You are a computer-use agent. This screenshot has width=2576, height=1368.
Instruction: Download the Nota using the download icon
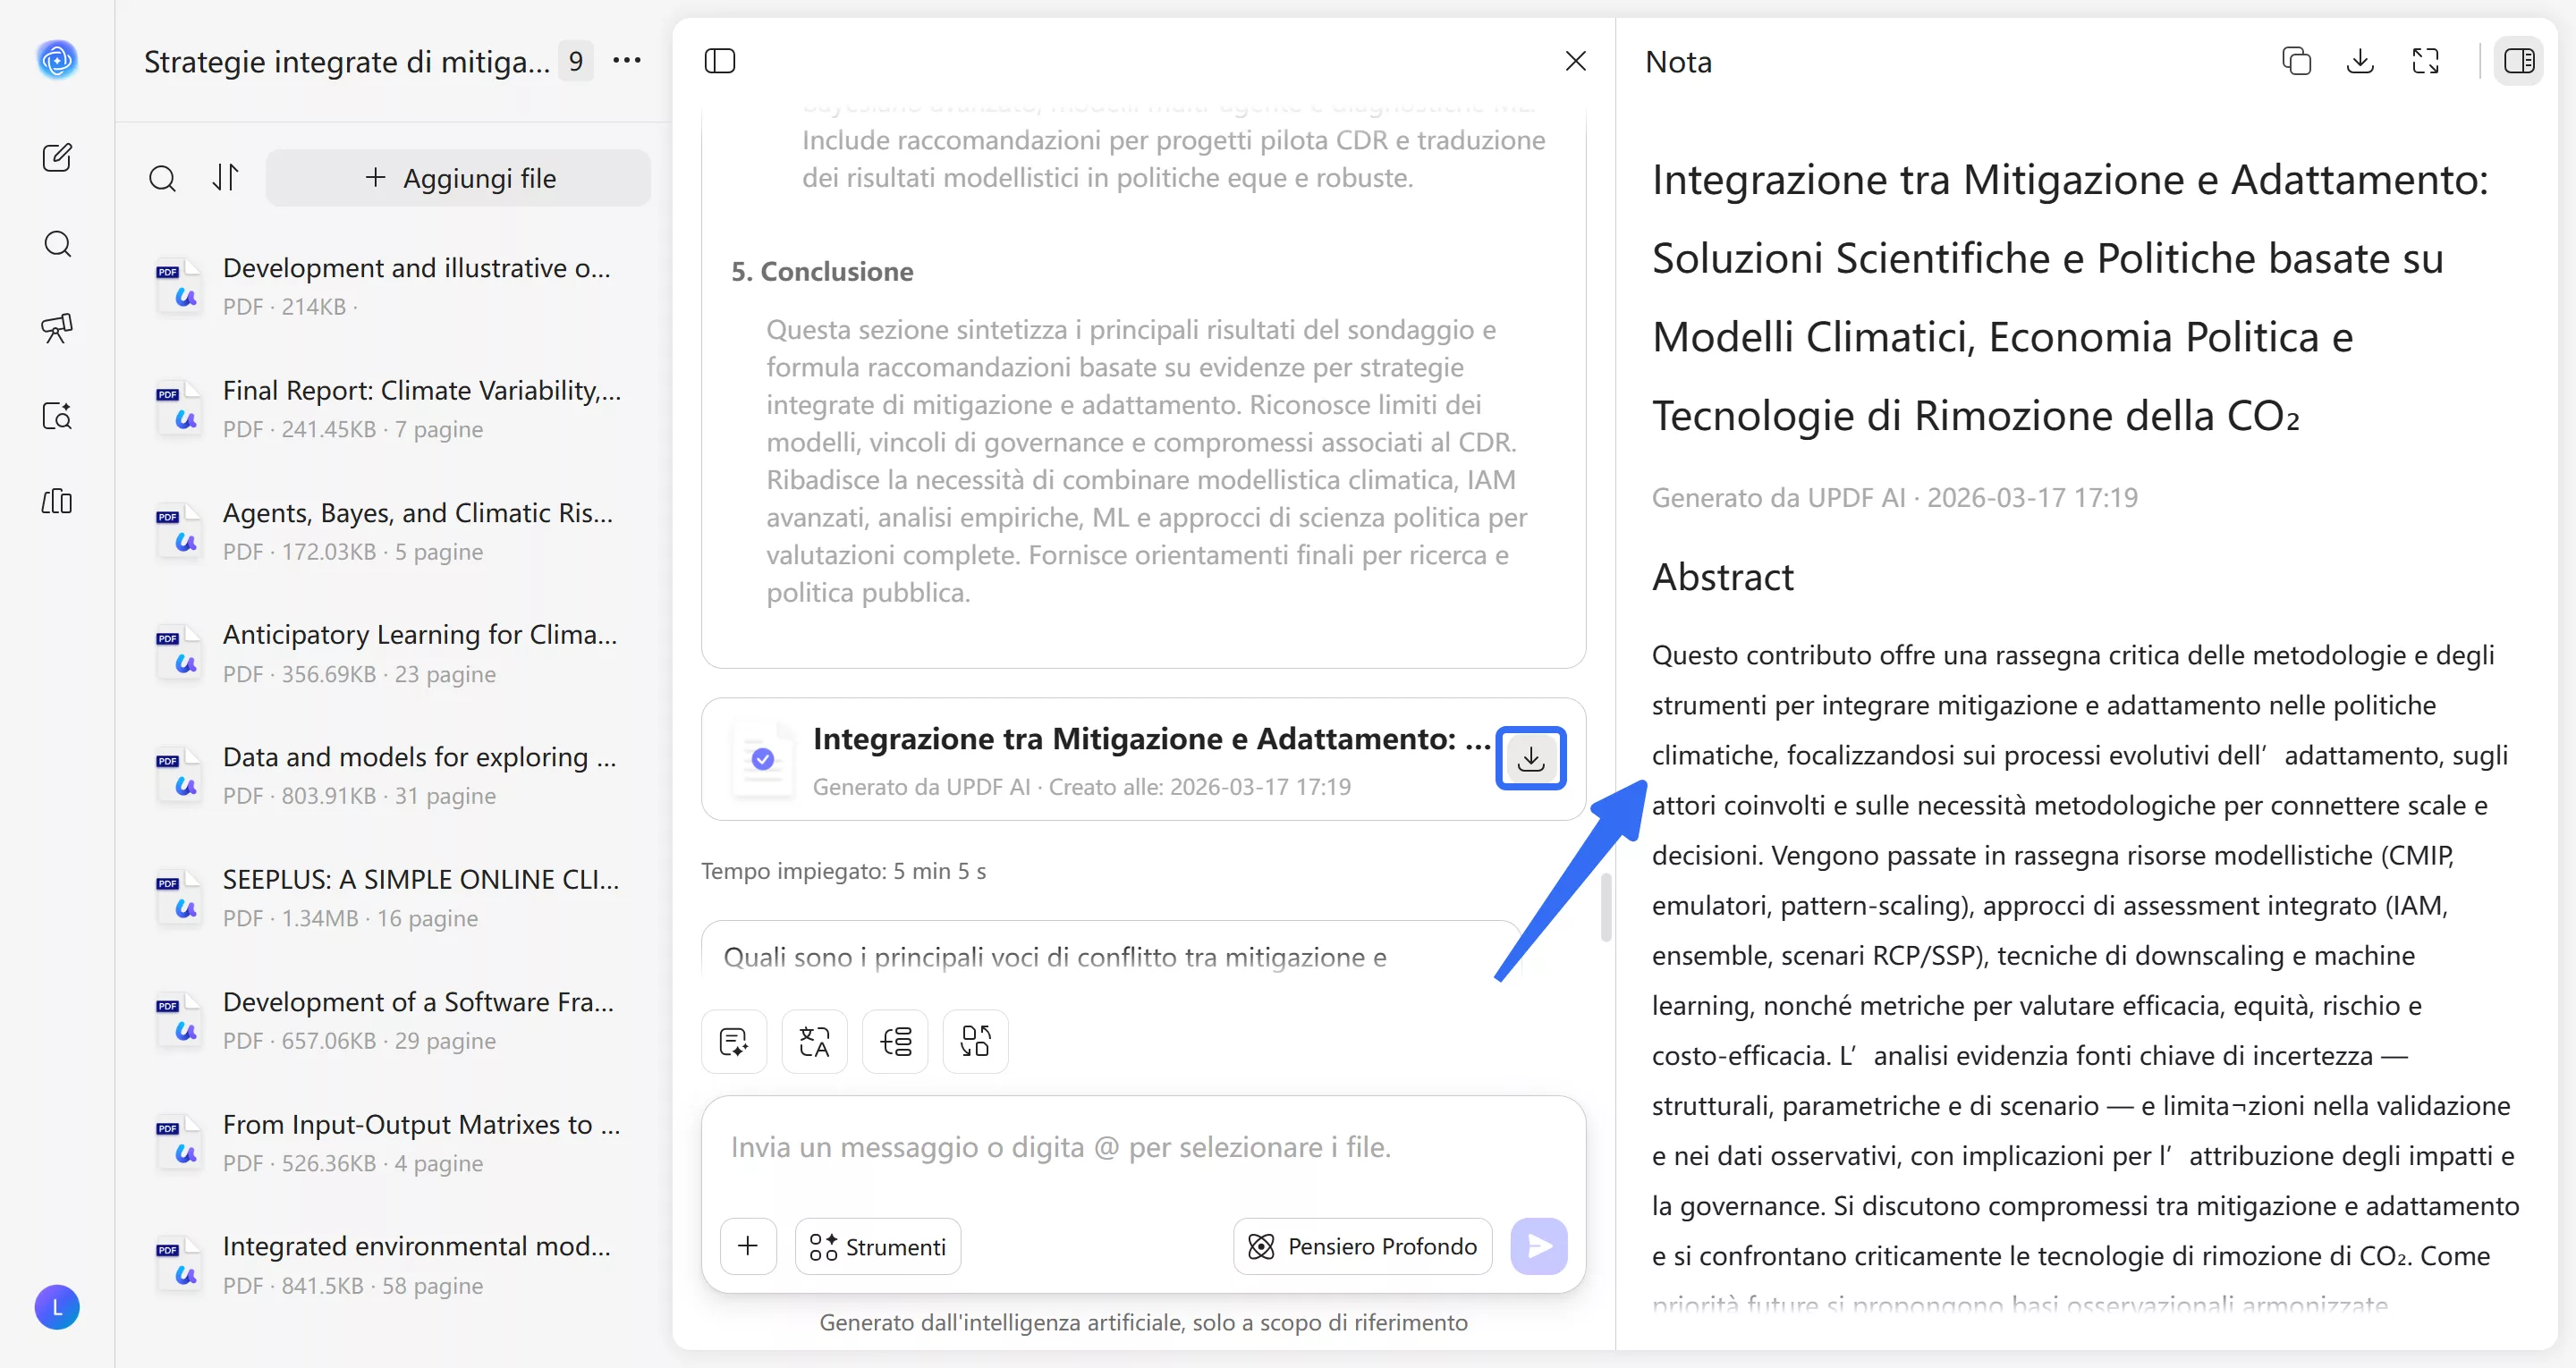pyautogui.click(x=2360, y=61)
